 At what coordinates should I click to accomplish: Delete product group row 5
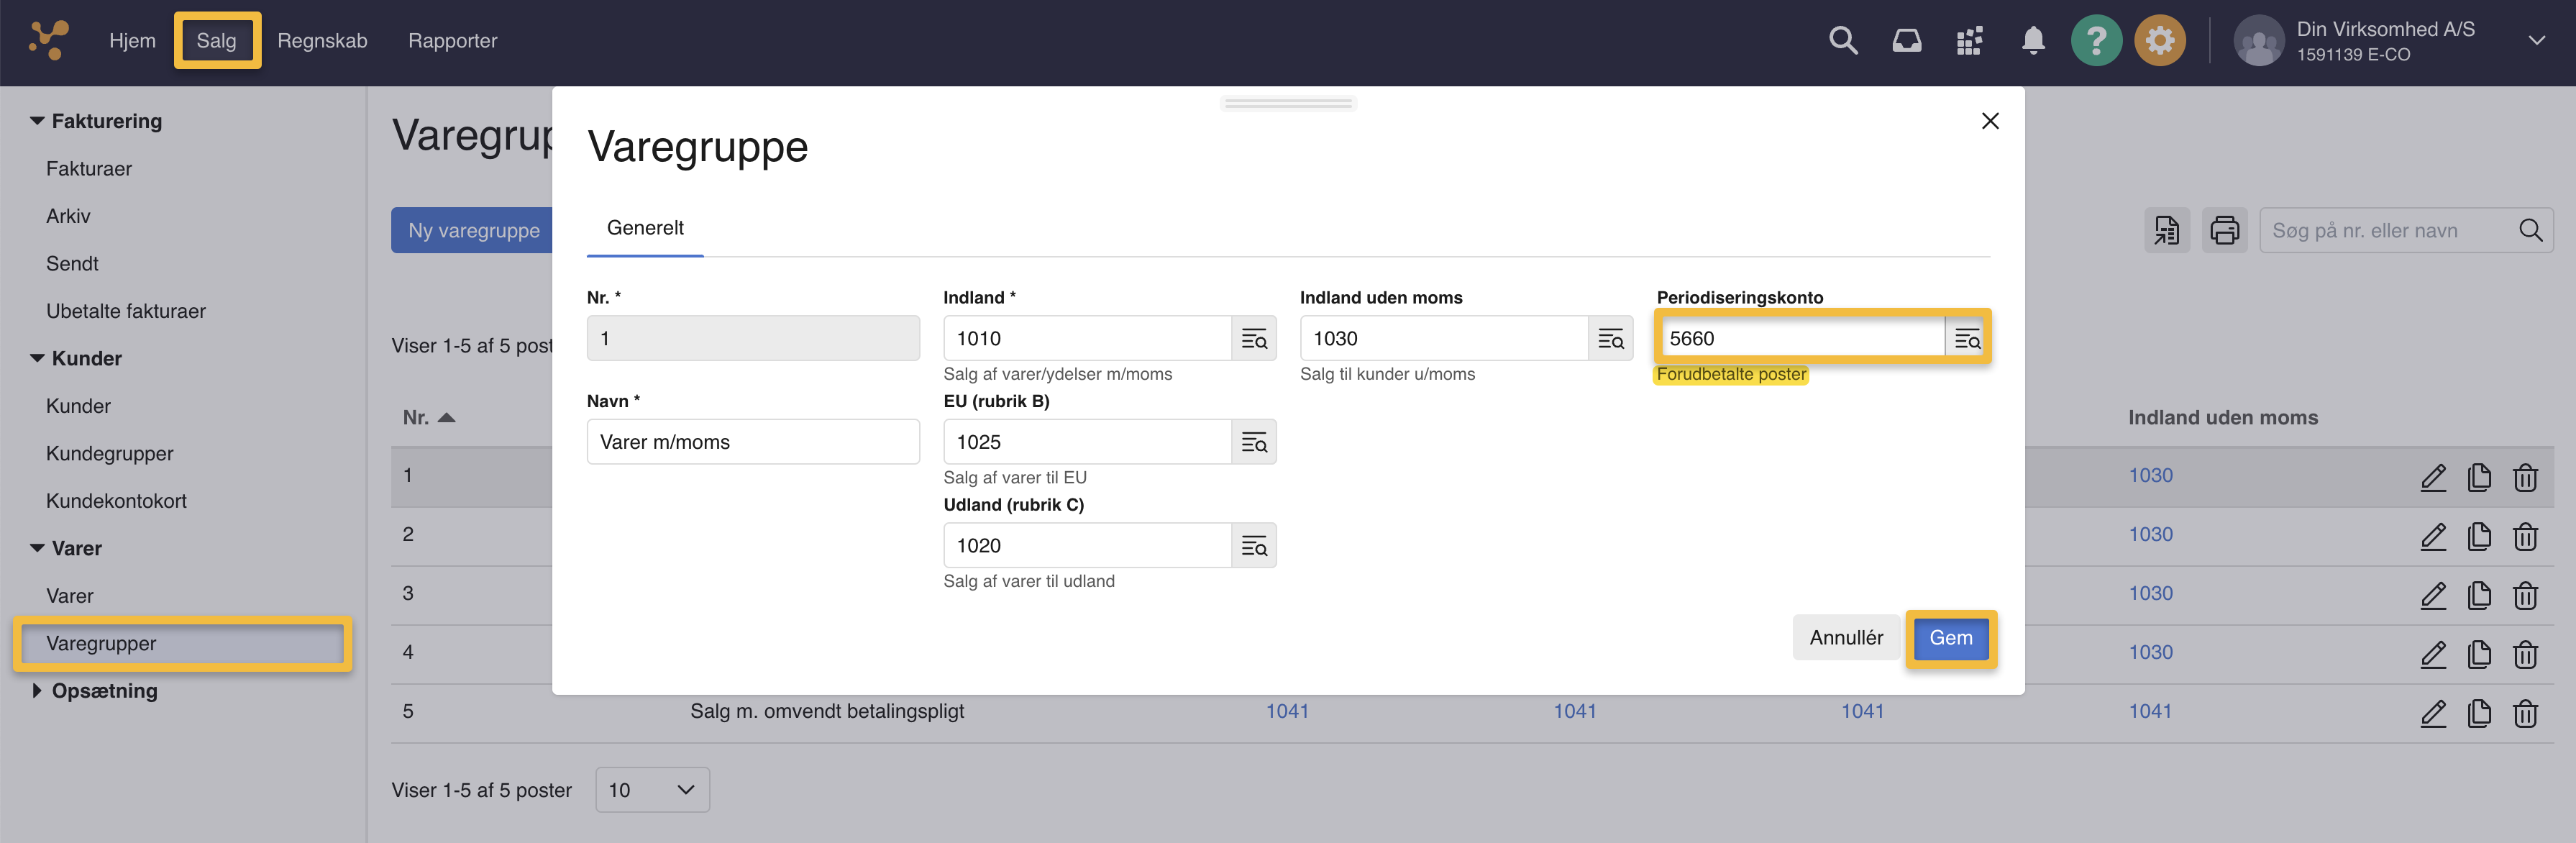[2524, 713]
